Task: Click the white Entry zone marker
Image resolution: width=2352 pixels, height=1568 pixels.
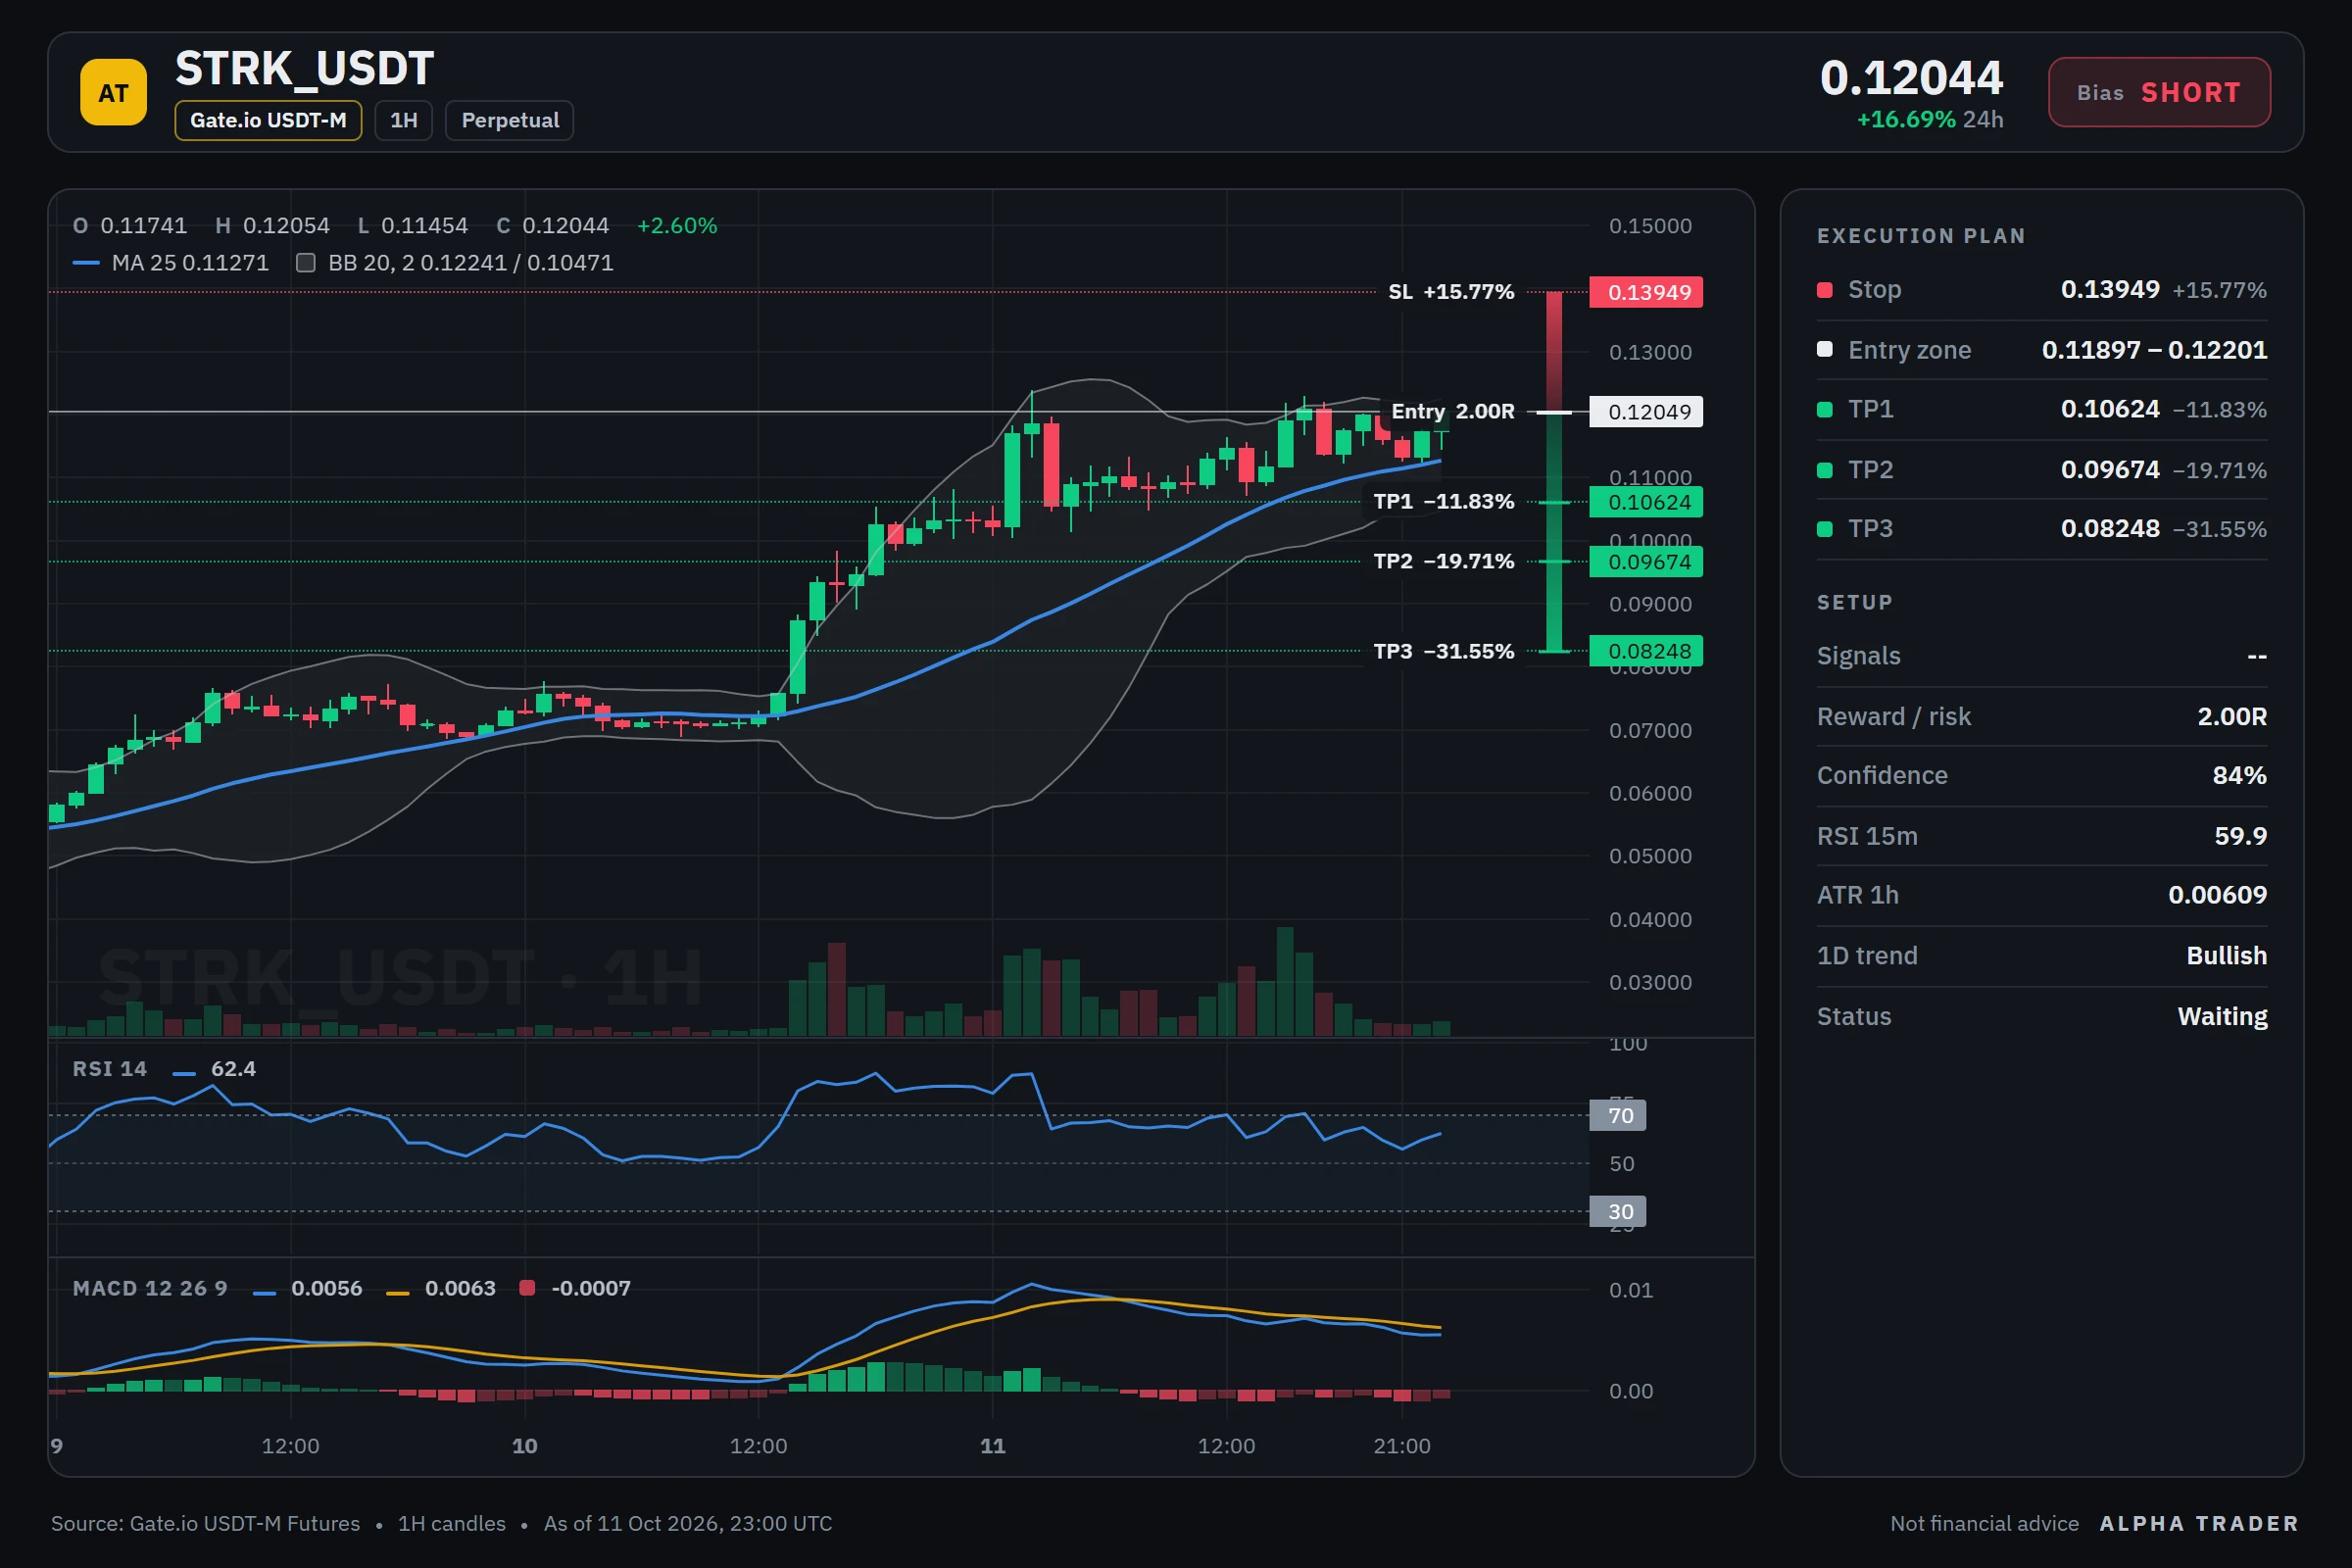Action: point(1824,349)
